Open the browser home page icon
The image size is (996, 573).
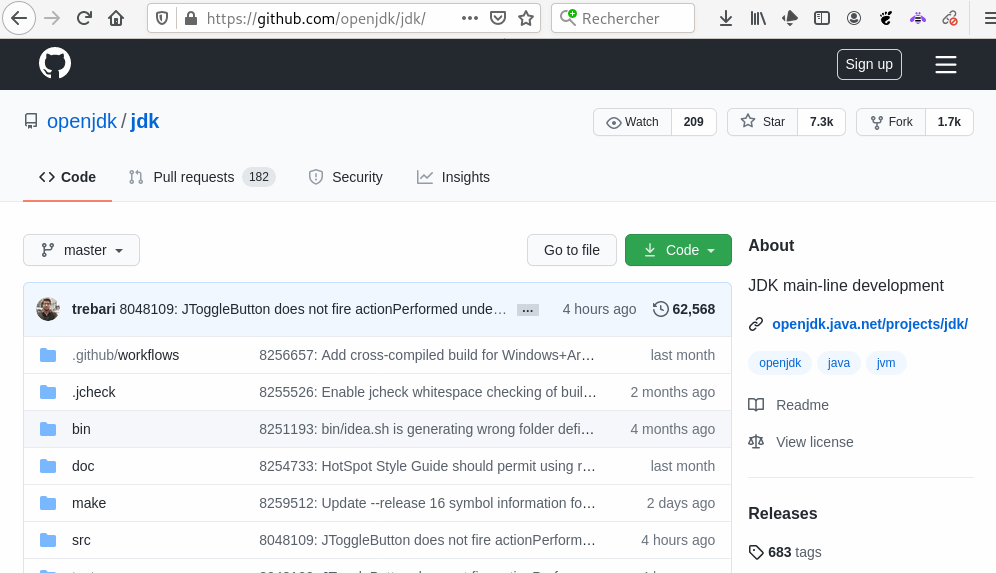(x=116, y=18)
